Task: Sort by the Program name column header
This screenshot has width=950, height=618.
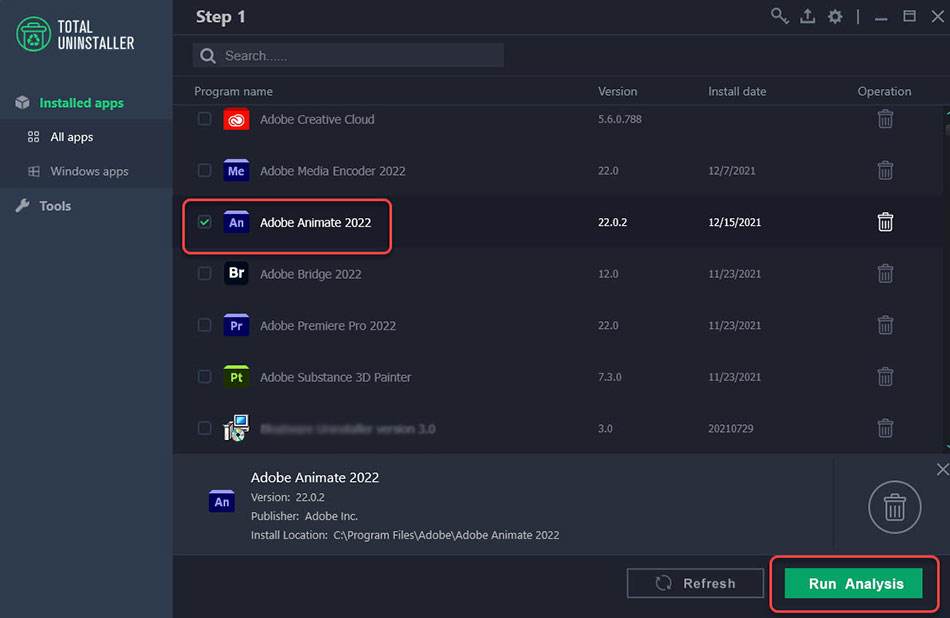Action: [x=233, y=91]
